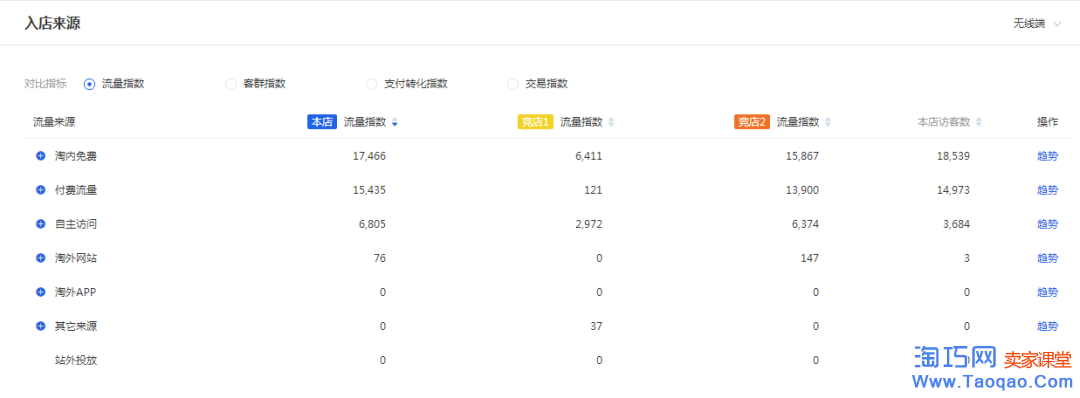
Task: Open 趋势 link for 其它来源
Action: (x=1048, y=326)
